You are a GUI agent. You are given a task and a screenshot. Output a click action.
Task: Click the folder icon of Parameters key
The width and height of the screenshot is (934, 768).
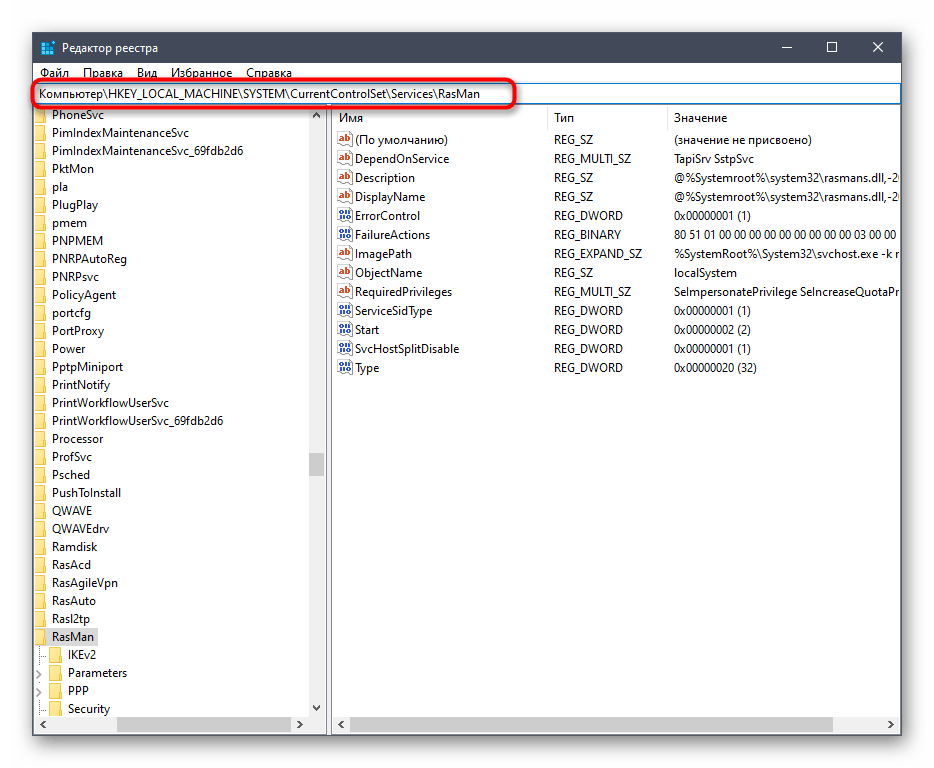point(56,673)
